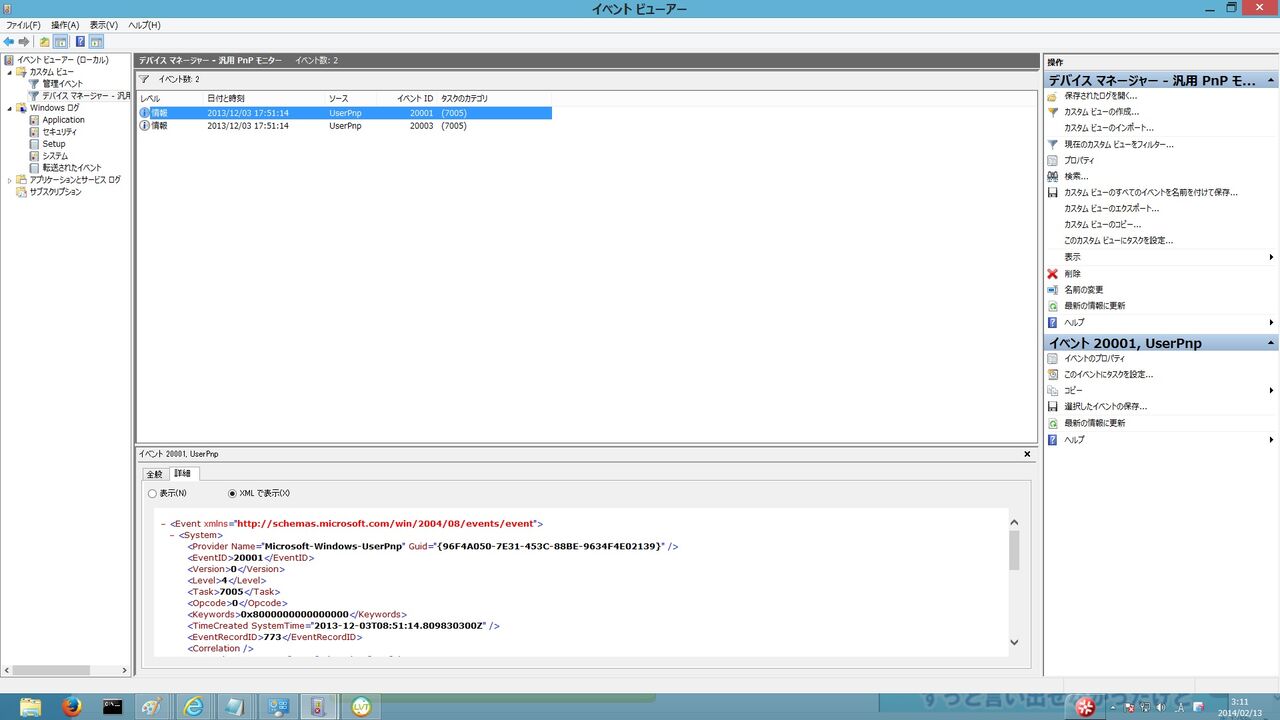Close the event 20001 preview pane

(1027, 454)
